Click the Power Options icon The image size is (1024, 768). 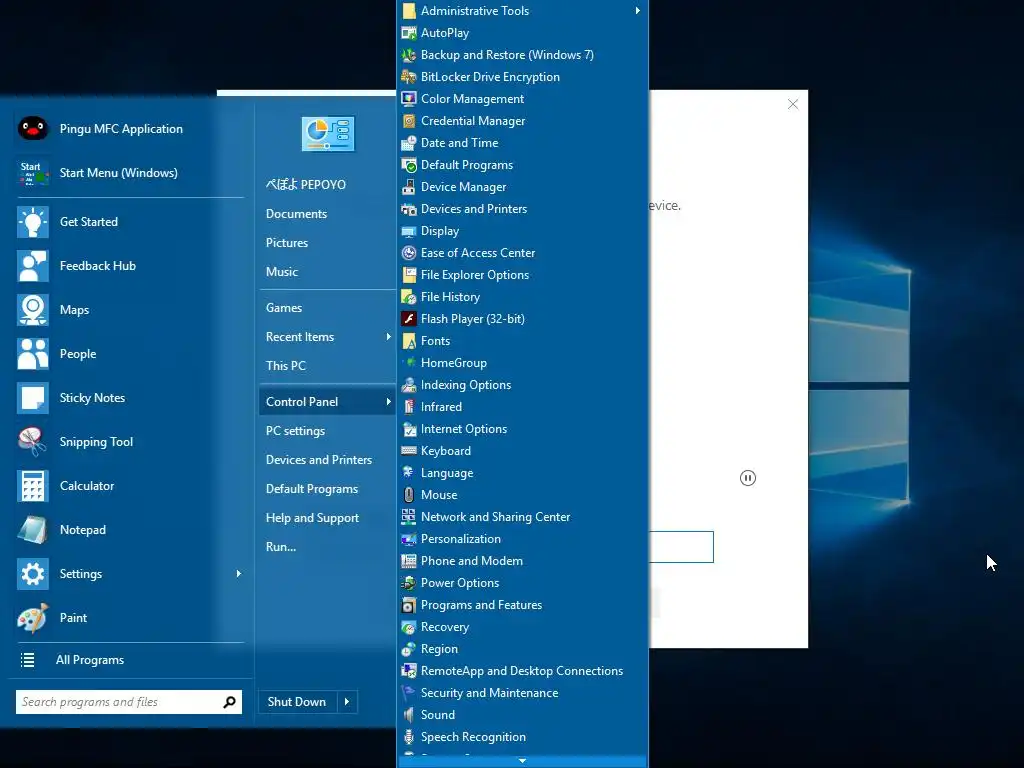pos(409,583)
